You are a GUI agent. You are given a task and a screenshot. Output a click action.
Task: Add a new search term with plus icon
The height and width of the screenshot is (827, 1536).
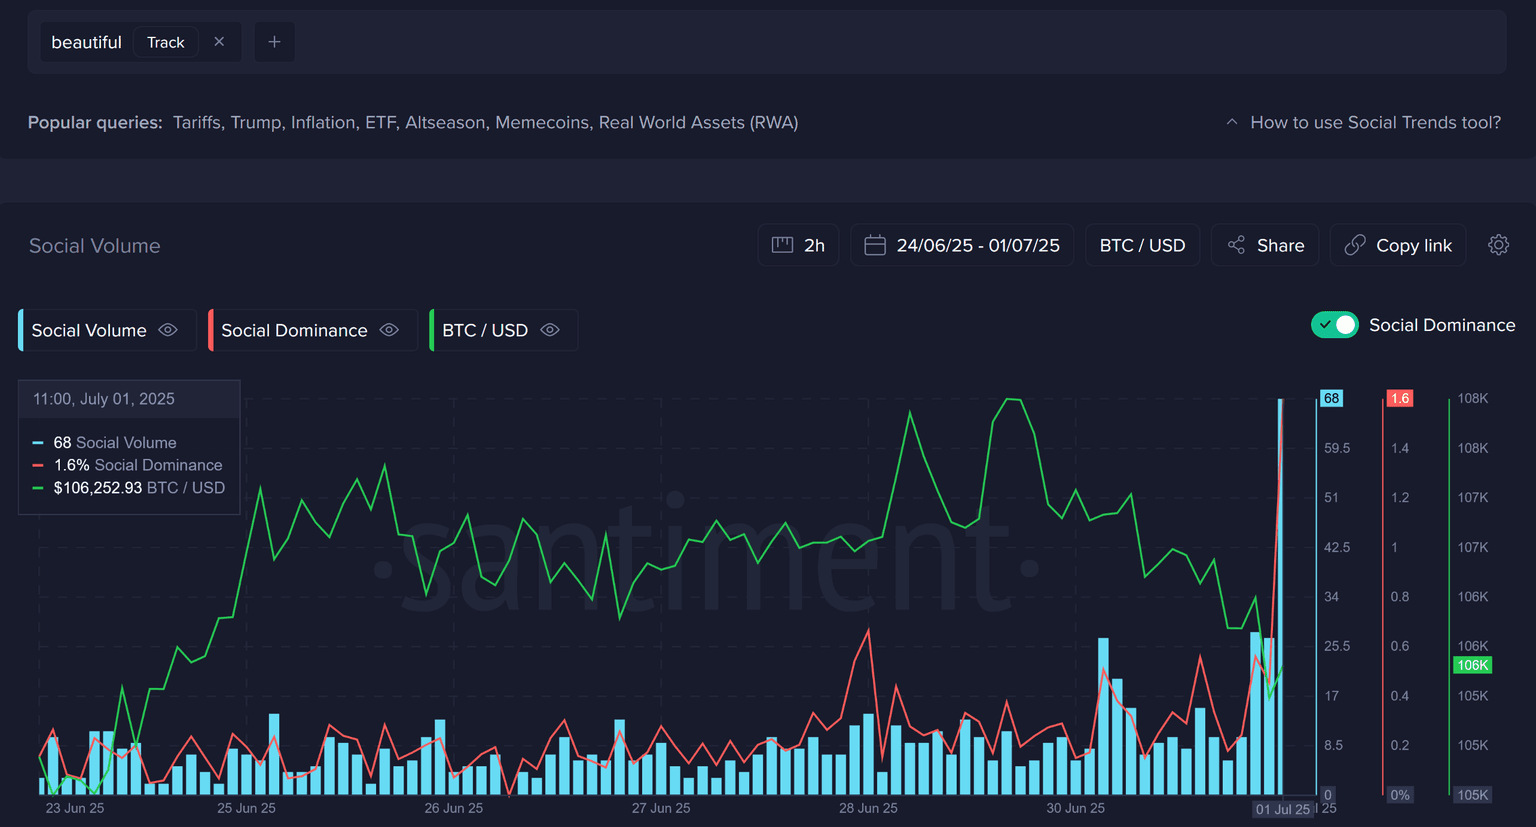(x=274, y=42)
